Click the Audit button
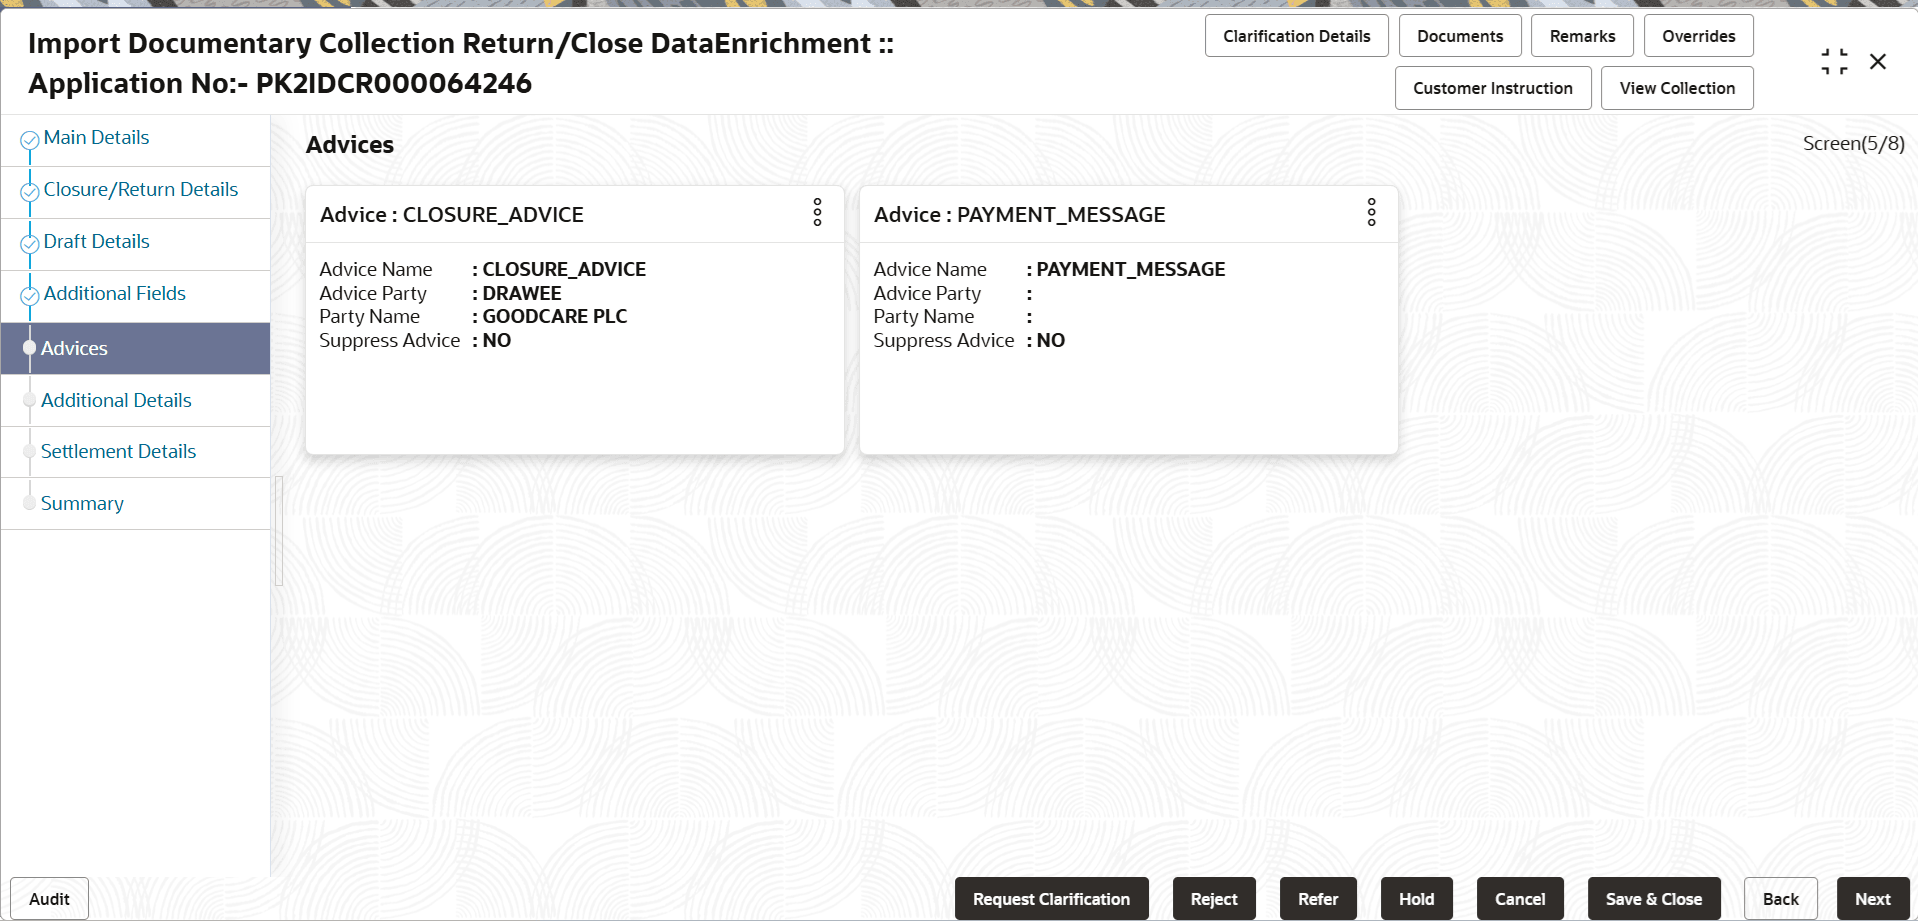Image resolution: width=1918 pixels, height=921 pixels. [x=49, y=899]
